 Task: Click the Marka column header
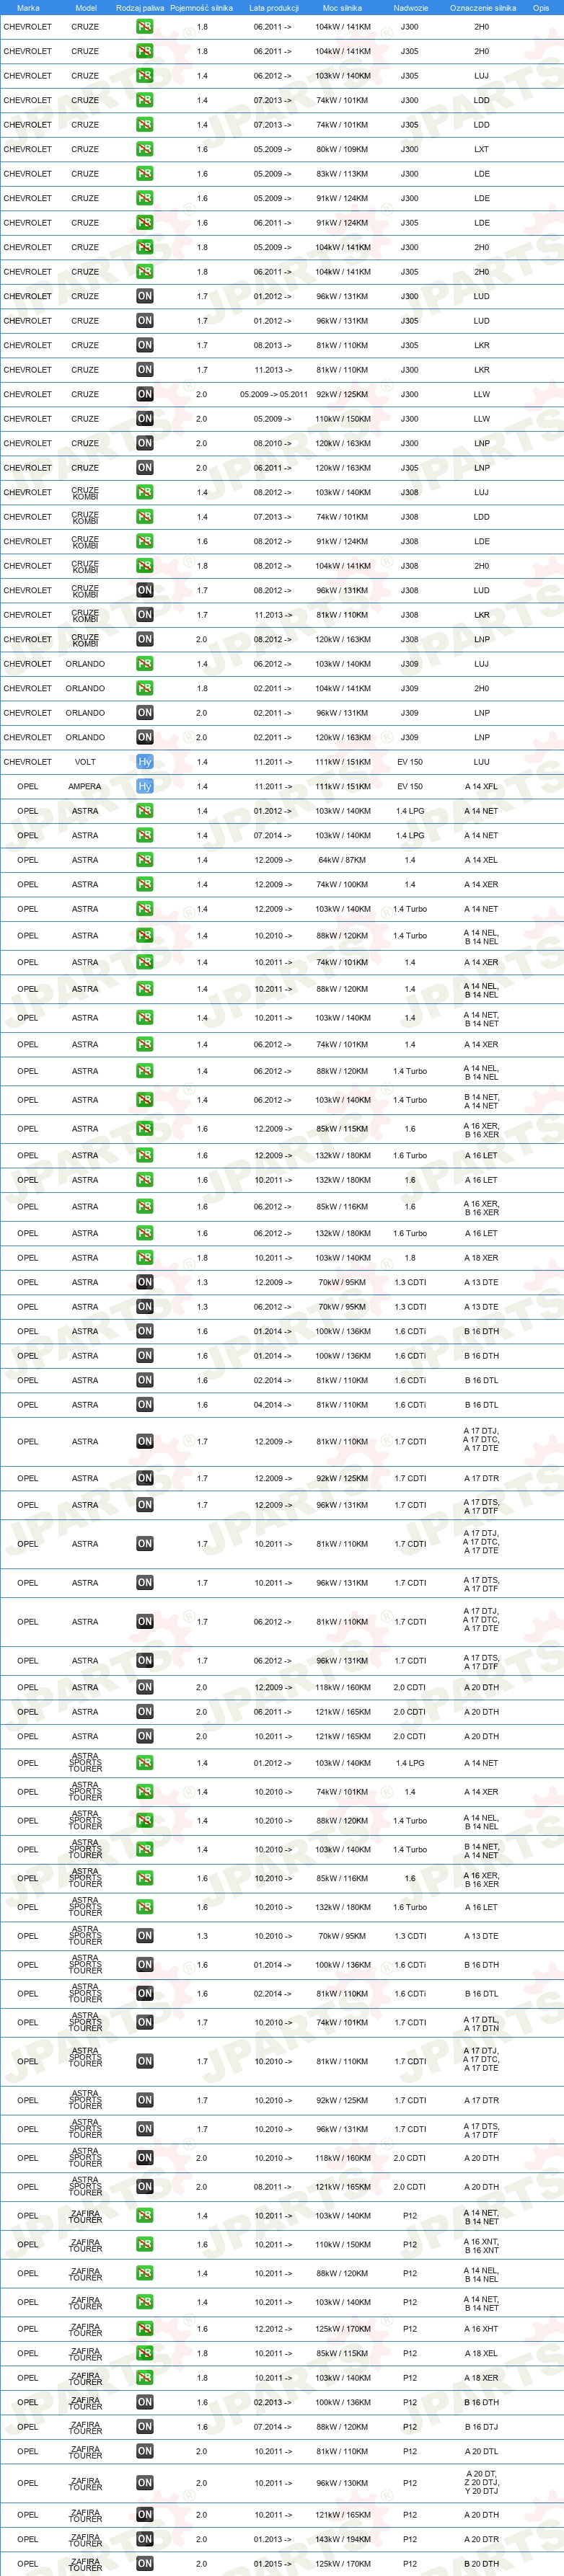click(x=28, y=8)
